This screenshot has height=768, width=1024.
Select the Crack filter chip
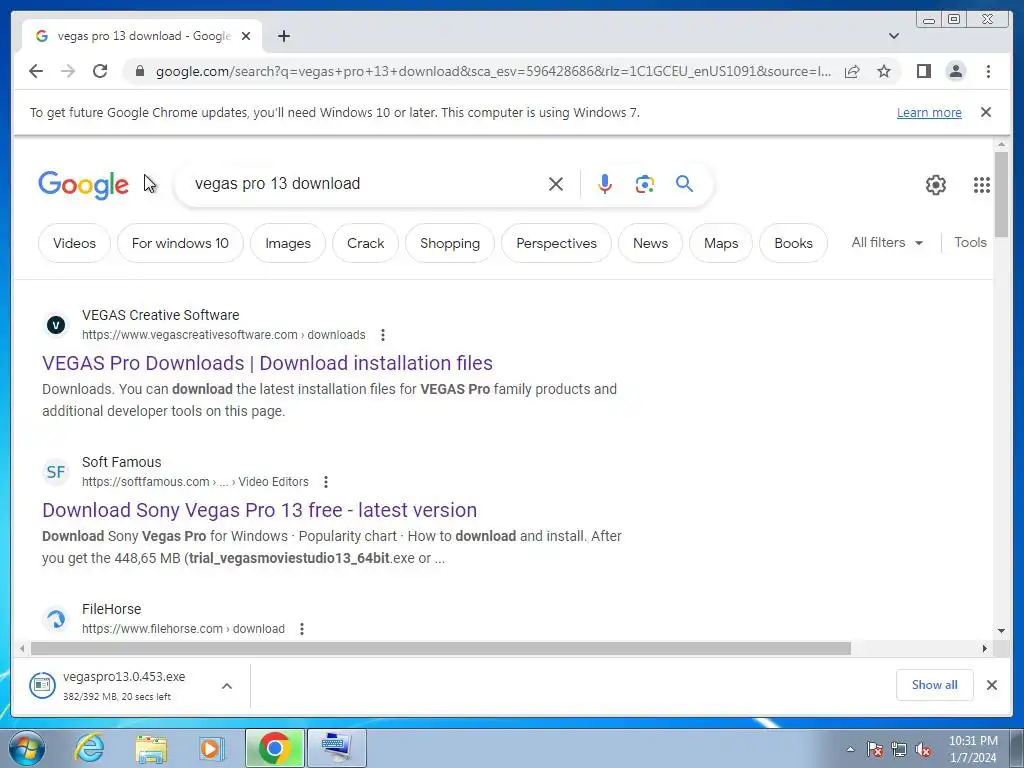[x=366, y=243]
